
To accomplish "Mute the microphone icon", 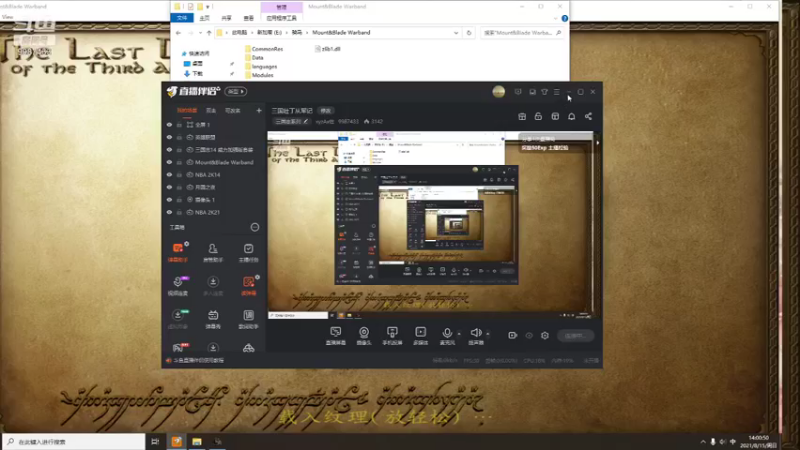I will [x=447, y=333].
